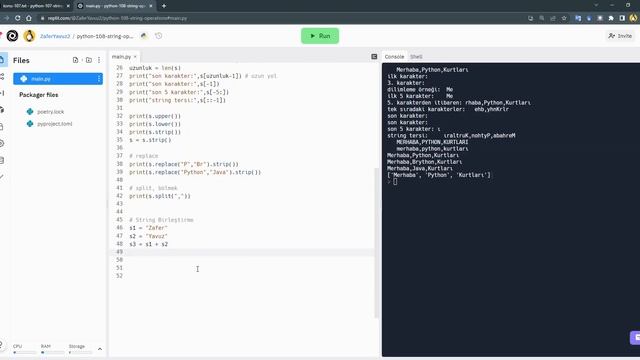This screenshot has width=640, height=360.
Task: Open the browser tab search chevron
Action: [x=596, y=5]
